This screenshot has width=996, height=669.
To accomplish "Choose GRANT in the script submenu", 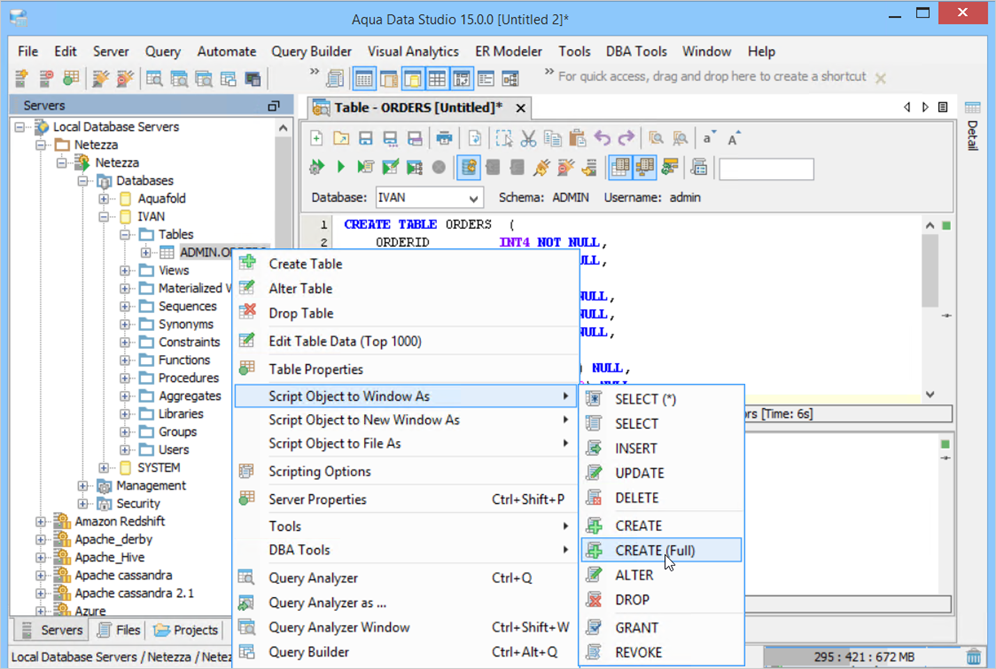I will click(x=661, y=628).
